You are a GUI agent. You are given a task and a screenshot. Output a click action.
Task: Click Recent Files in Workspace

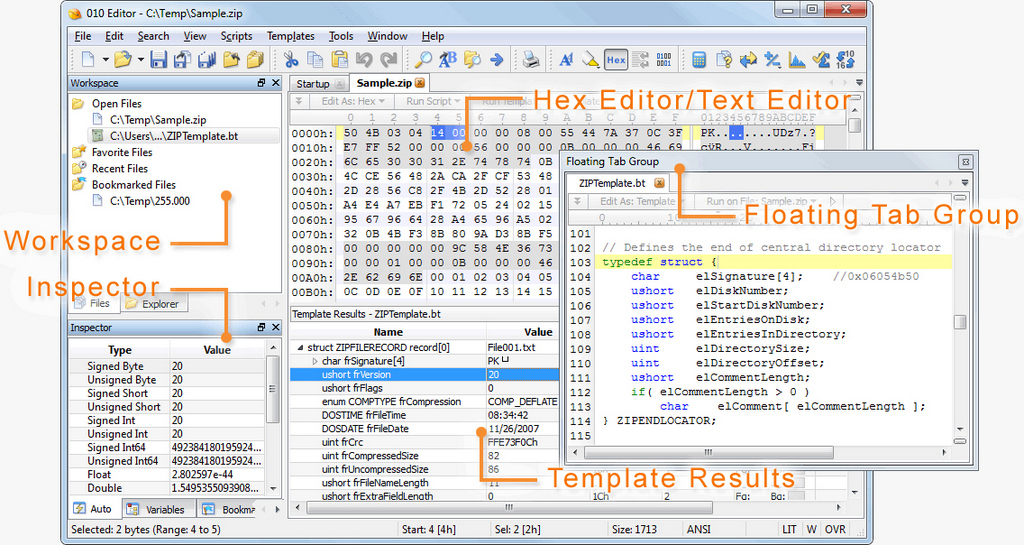[120, 168]
